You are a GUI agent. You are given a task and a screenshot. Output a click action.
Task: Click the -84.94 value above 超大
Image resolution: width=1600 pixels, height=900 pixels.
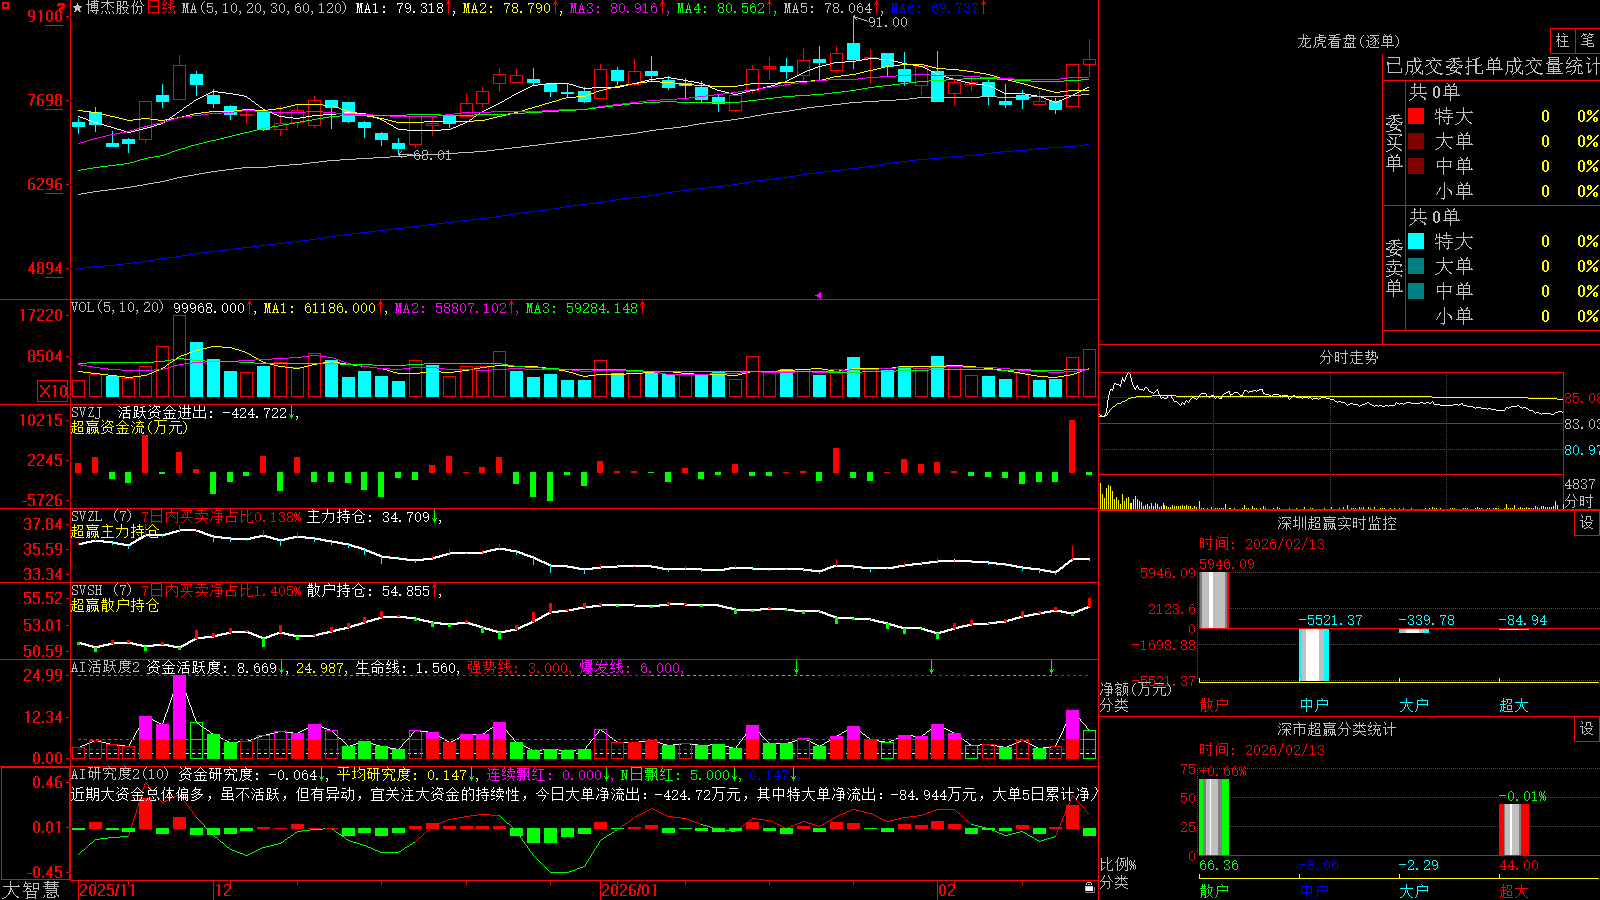[1522, 620]
